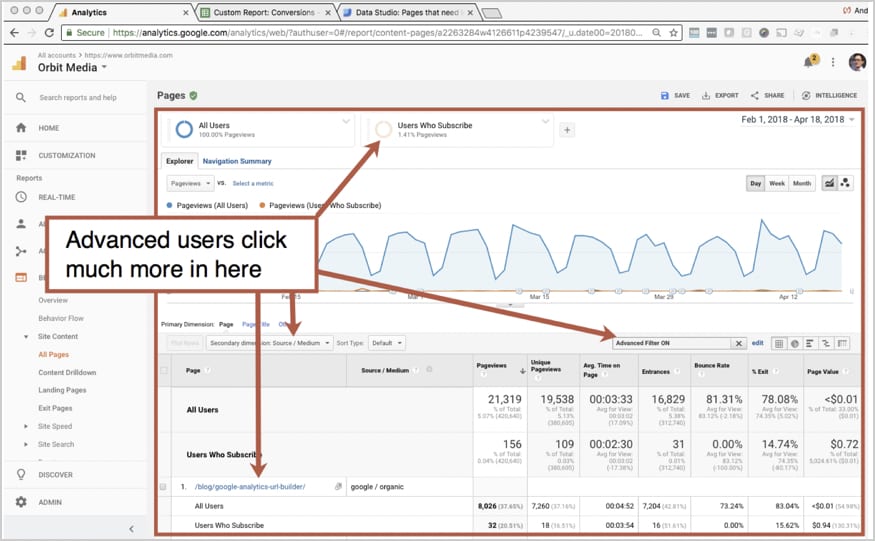Open the Pageviews metric dropdown

(x=190, y=183)
